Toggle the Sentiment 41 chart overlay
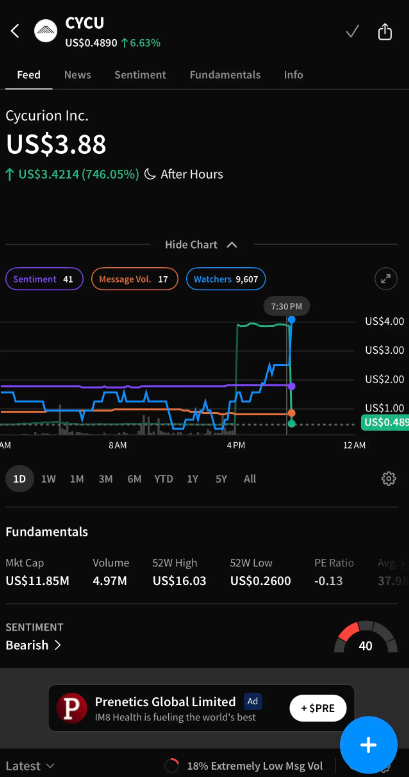Image resolution: width=409 pixels, height=777 pixels. click(x=44, y=279)
